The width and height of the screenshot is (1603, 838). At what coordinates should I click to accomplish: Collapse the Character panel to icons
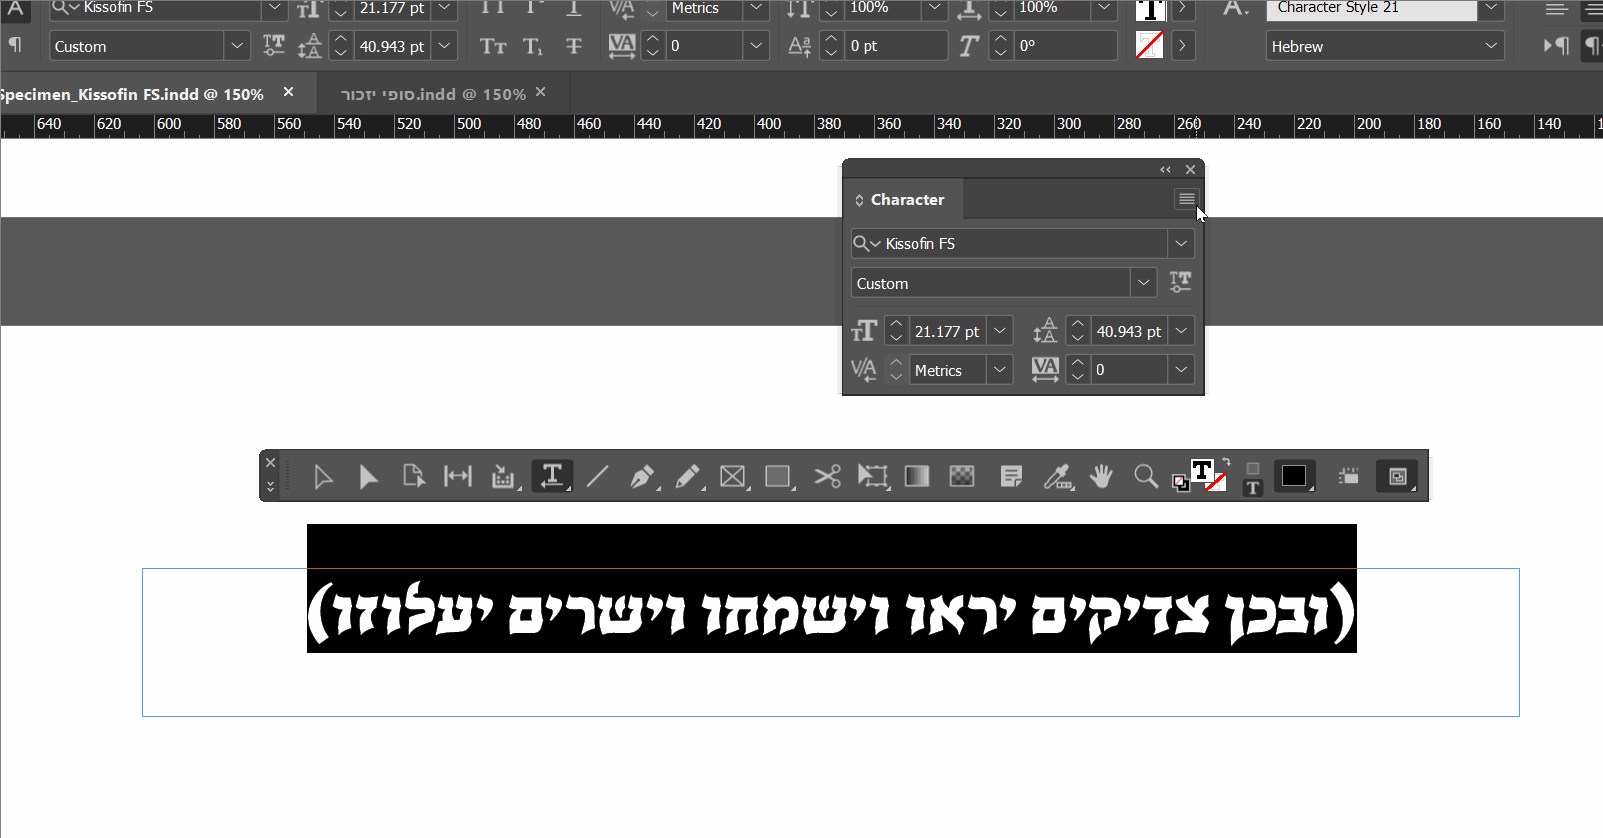click(x=1165, y=170)
